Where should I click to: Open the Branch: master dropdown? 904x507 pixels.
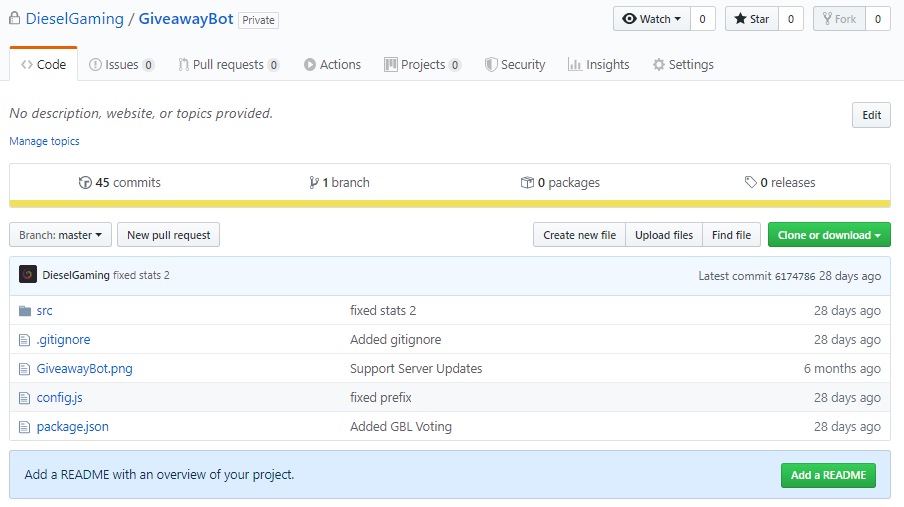[61, 235]
